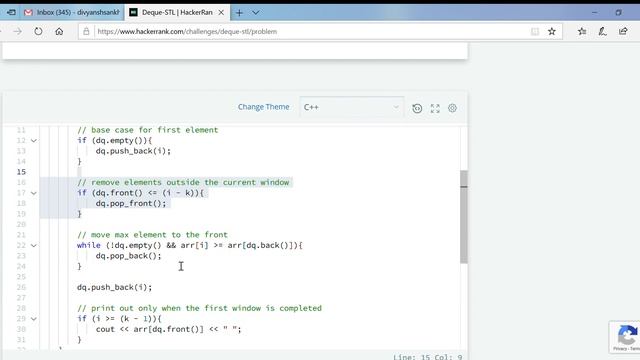Click comment 'remove elements outside the current window'
Image resolution: width=640 pixels, height=360 pixels.
pyautogui.click(x=183, y=182)
